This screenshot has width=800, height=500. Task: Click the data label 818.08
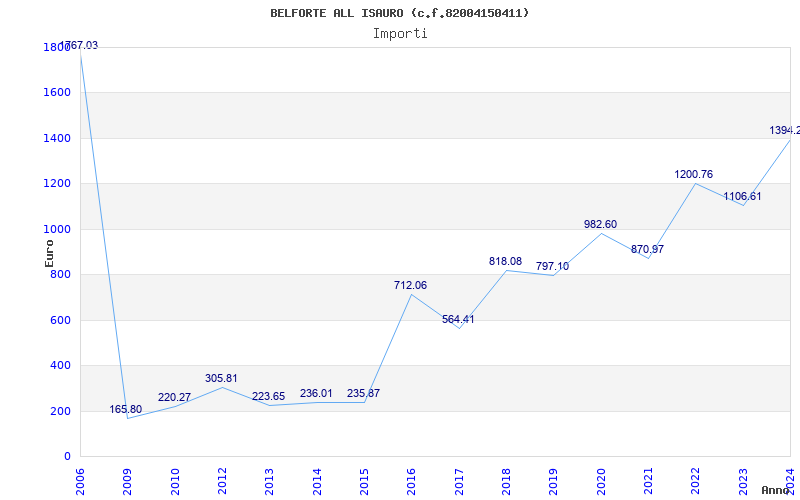pyautogui.click(x=505, y=261)
